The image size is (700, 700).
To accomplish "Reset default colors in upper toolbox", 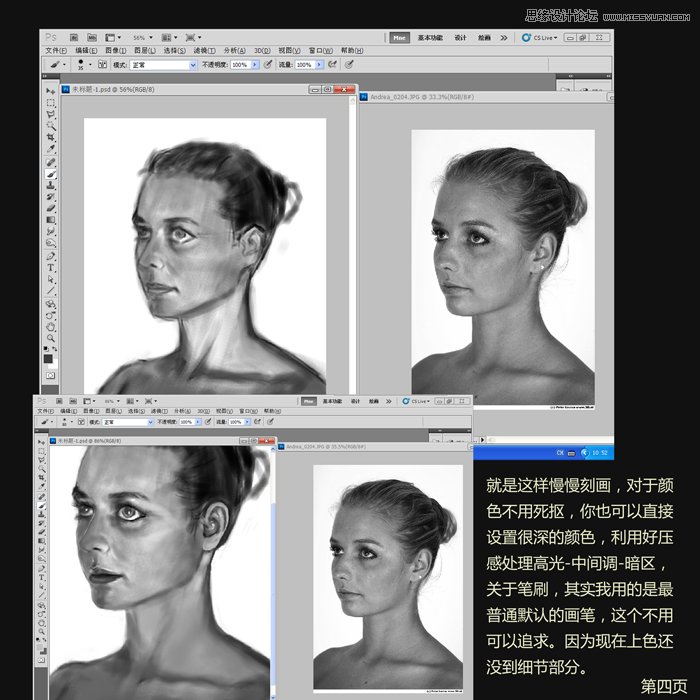I will [46, 349].
